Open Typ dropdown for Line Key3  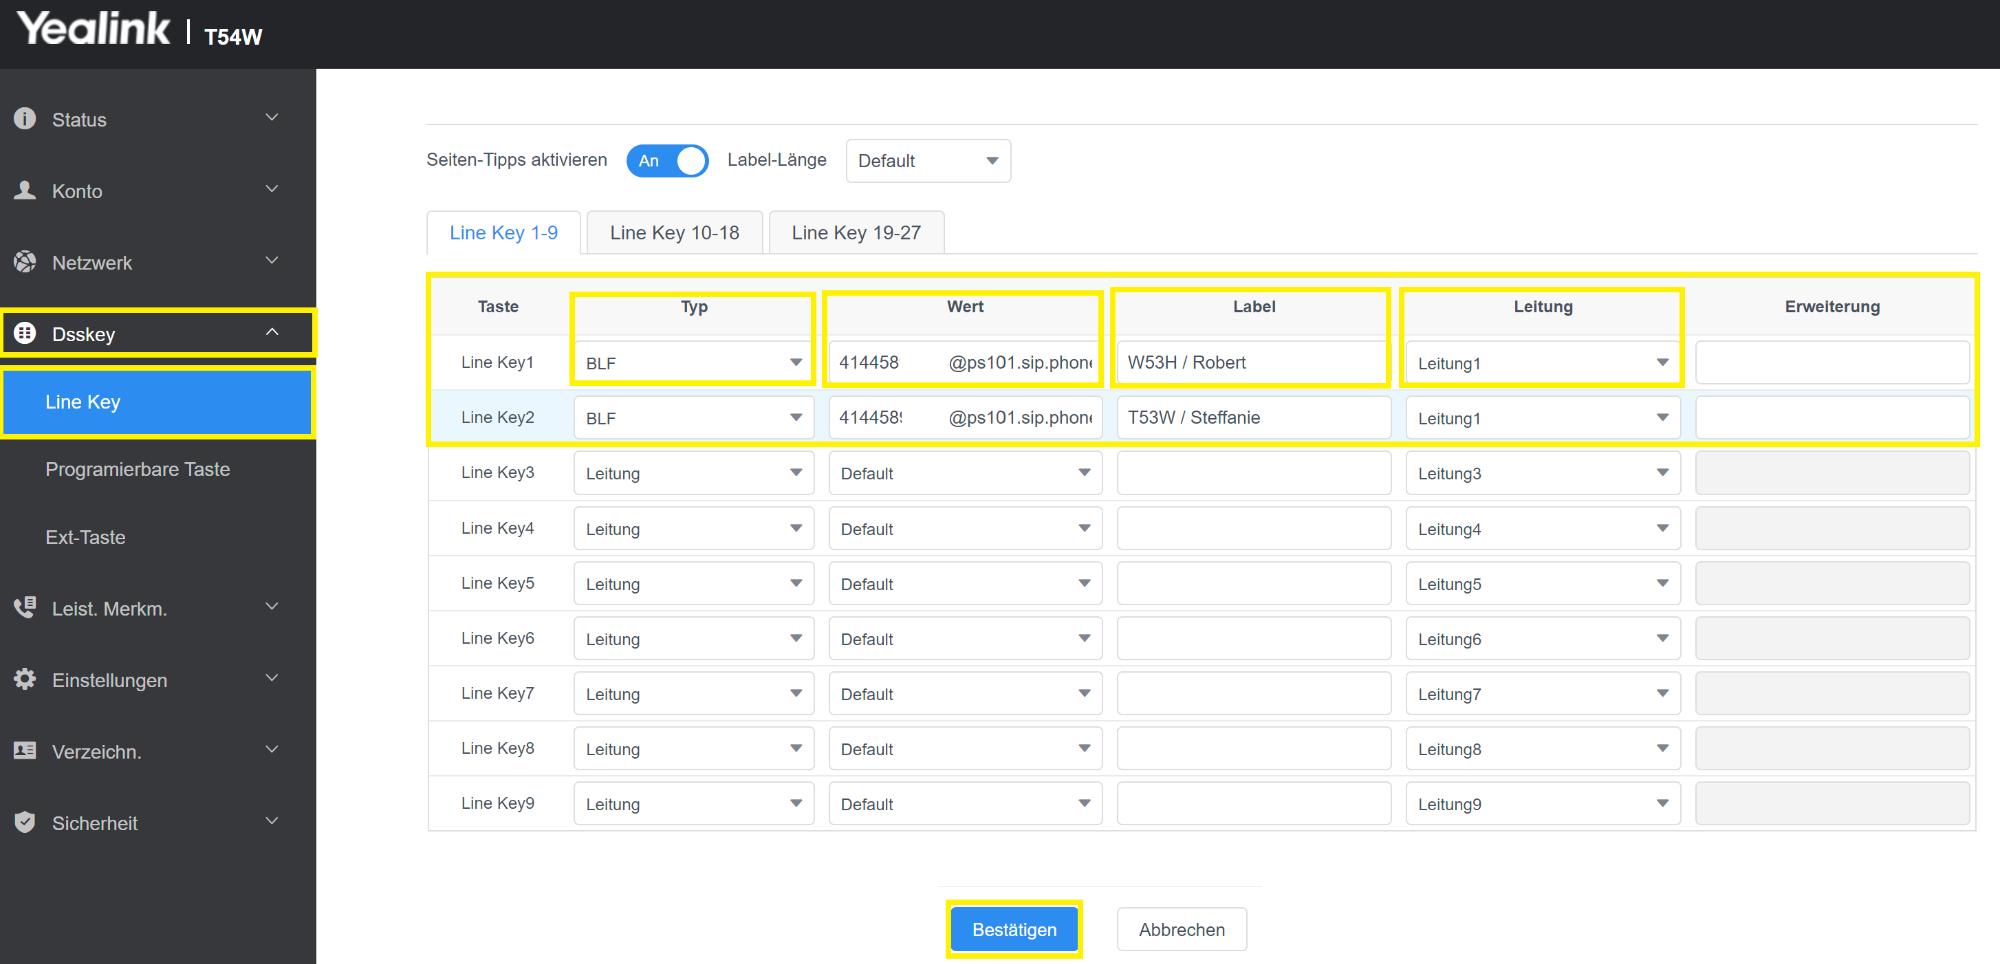pyautogui.click(x=694, y=473)
